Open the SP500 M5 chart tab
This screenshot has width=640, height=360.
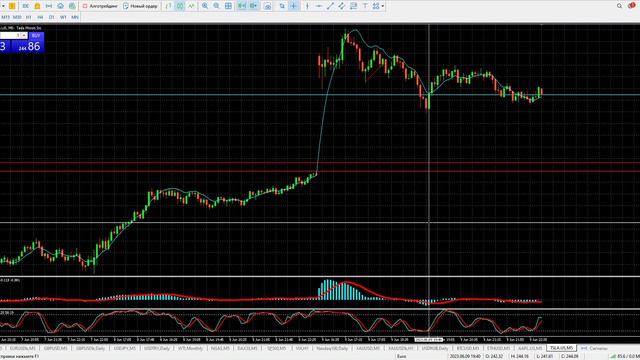tap(277, 348)
